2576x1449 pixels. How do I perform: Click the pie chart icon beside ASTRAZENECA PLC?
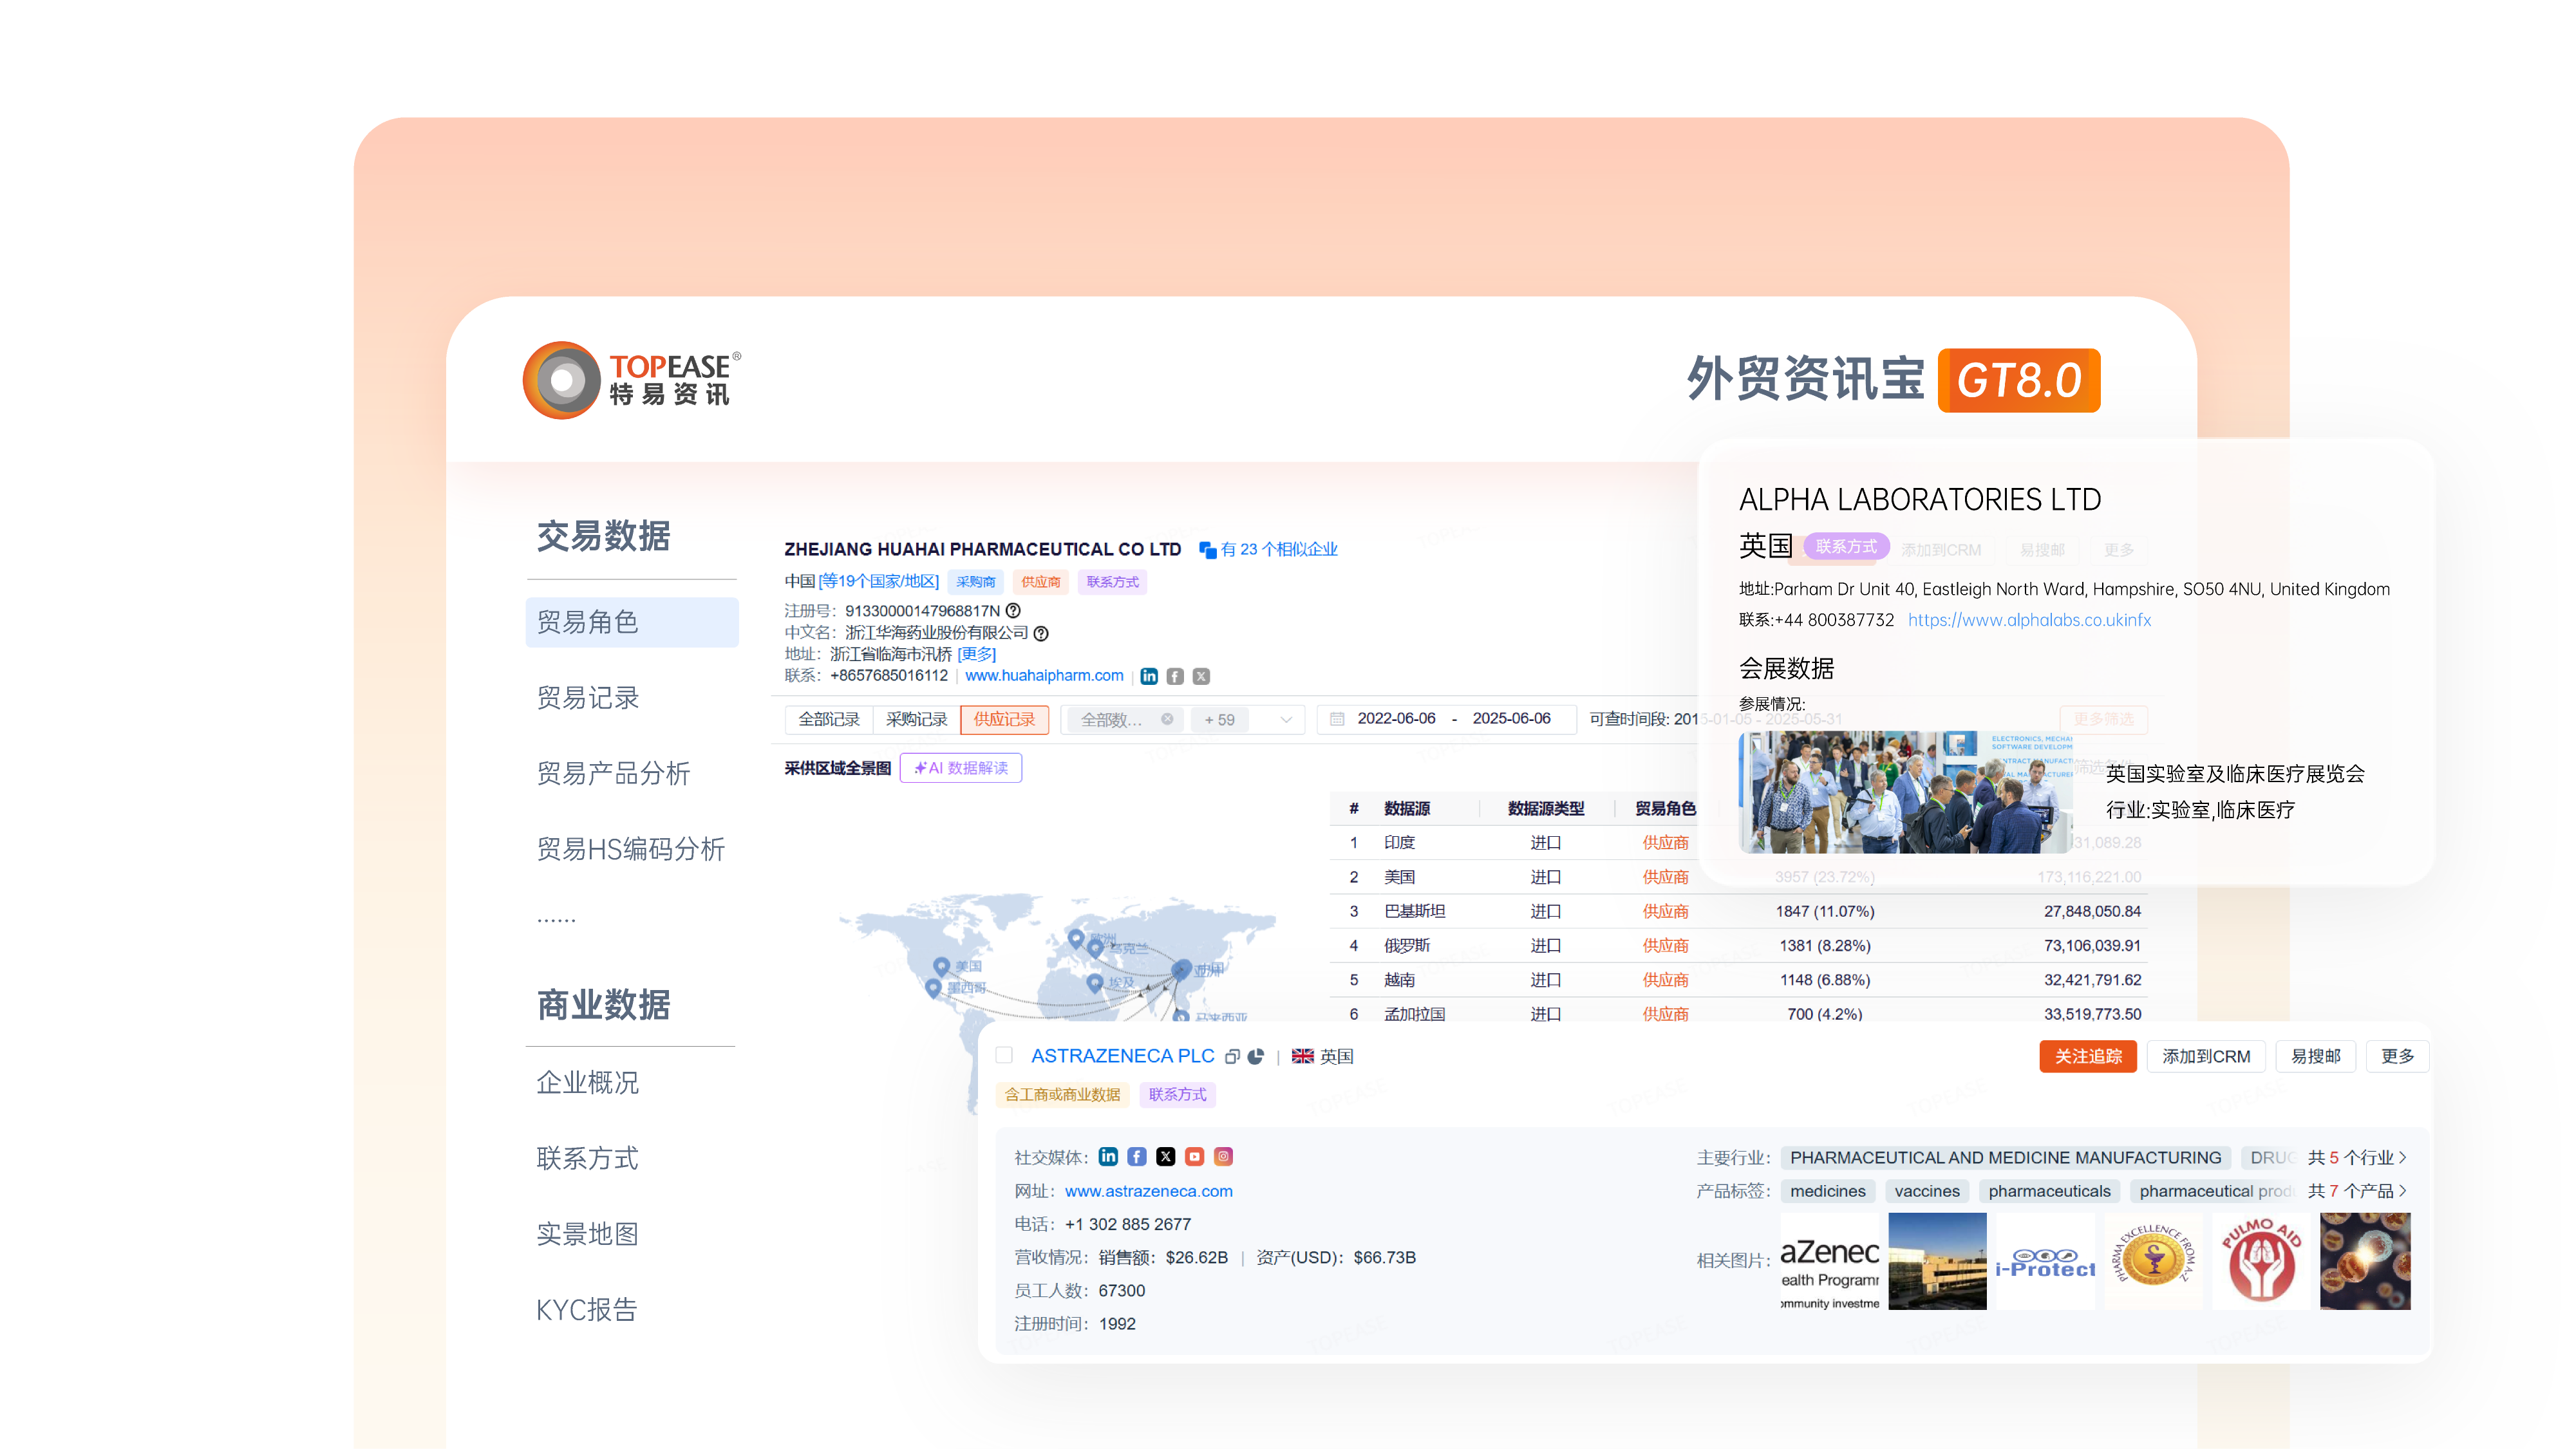click(x=1256, y=1057)
